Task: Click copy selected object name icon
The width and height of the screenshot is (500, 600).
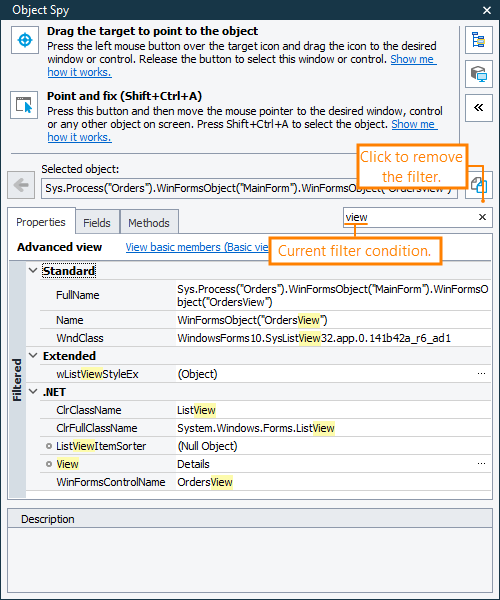Action: (x=479, y=186)
